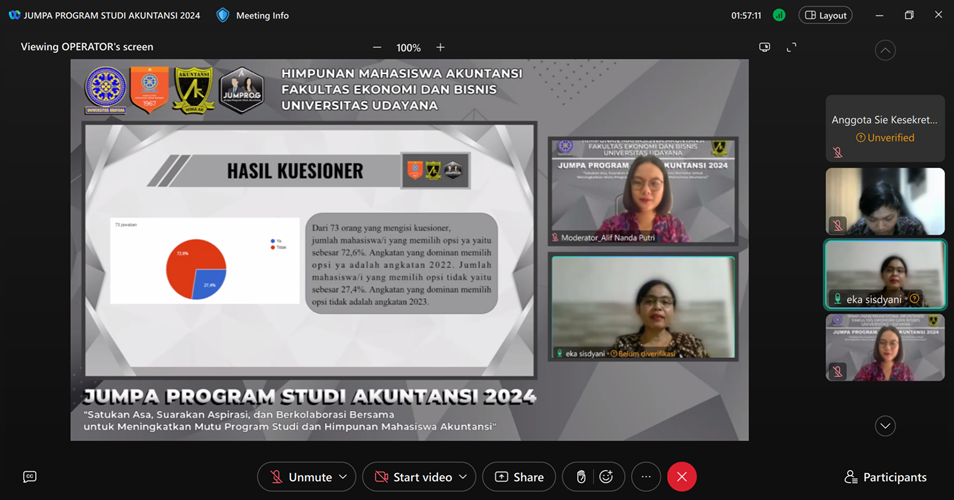Select the muted participant video tile with black hair
The height and width of the screenshot is (500, 954).
[x=885, y=201]
